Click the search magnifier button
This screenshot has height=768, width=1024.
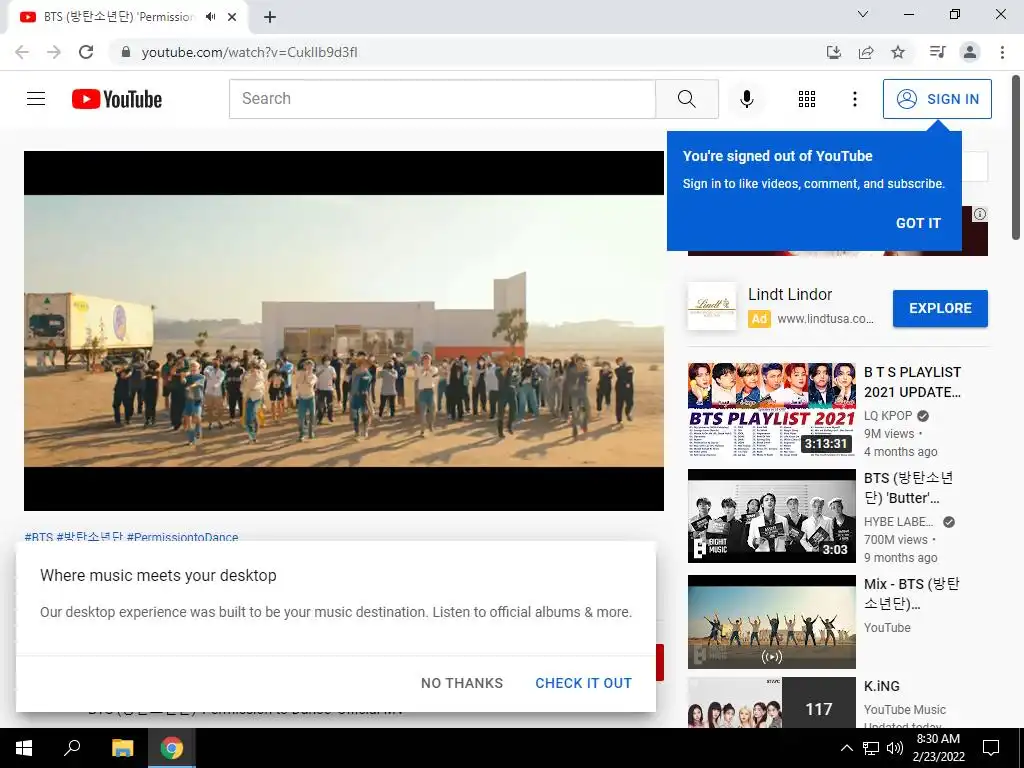point(686,99)
